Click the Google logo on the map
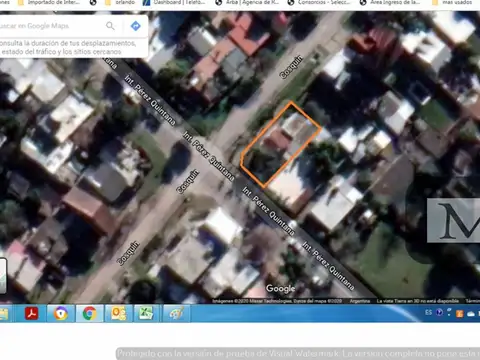 coord(280,288)
